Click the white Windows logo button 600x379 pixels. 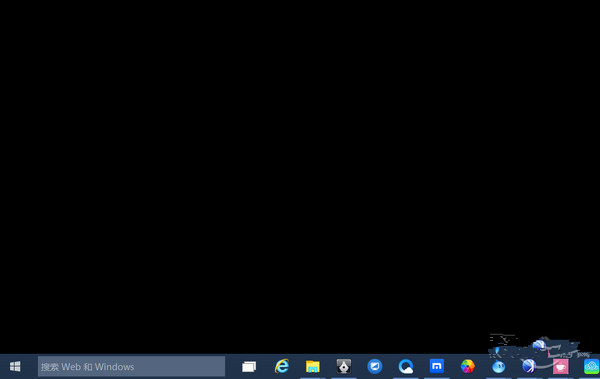[x=15, y=366]
